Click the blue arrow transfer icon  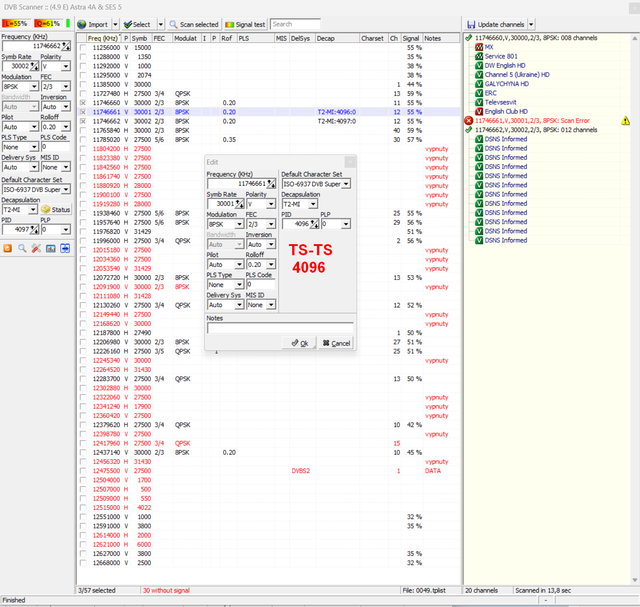65,248
